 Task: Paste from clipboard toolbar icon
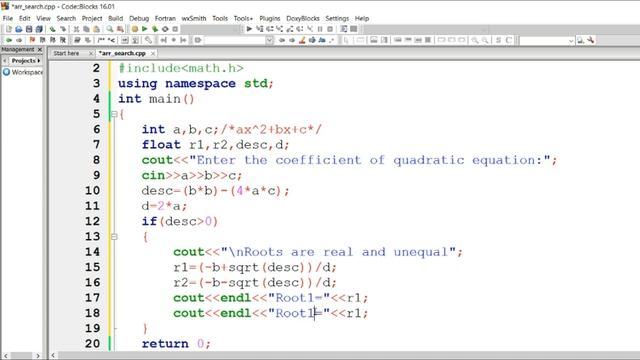(x=96, y=29)
